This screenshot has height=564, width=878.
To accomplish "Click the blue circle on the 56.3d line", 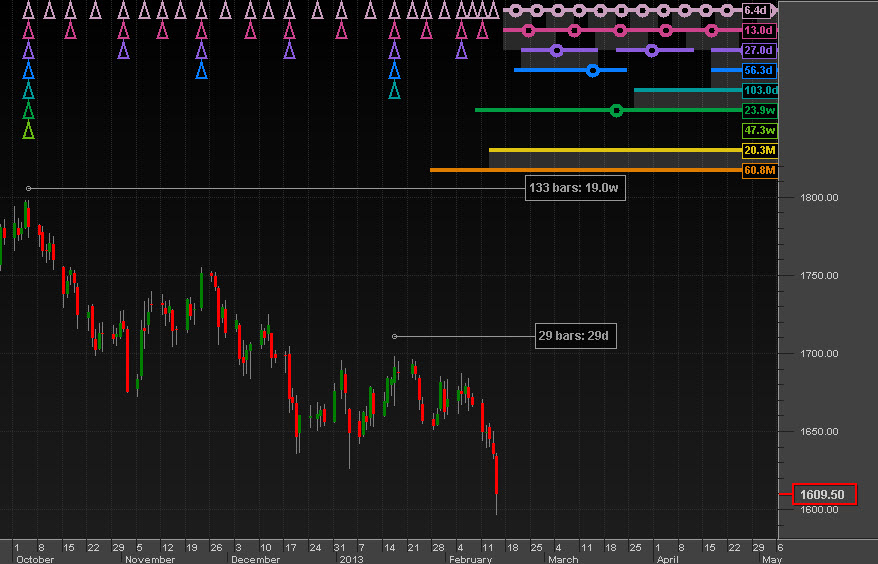I will [592, 70].
